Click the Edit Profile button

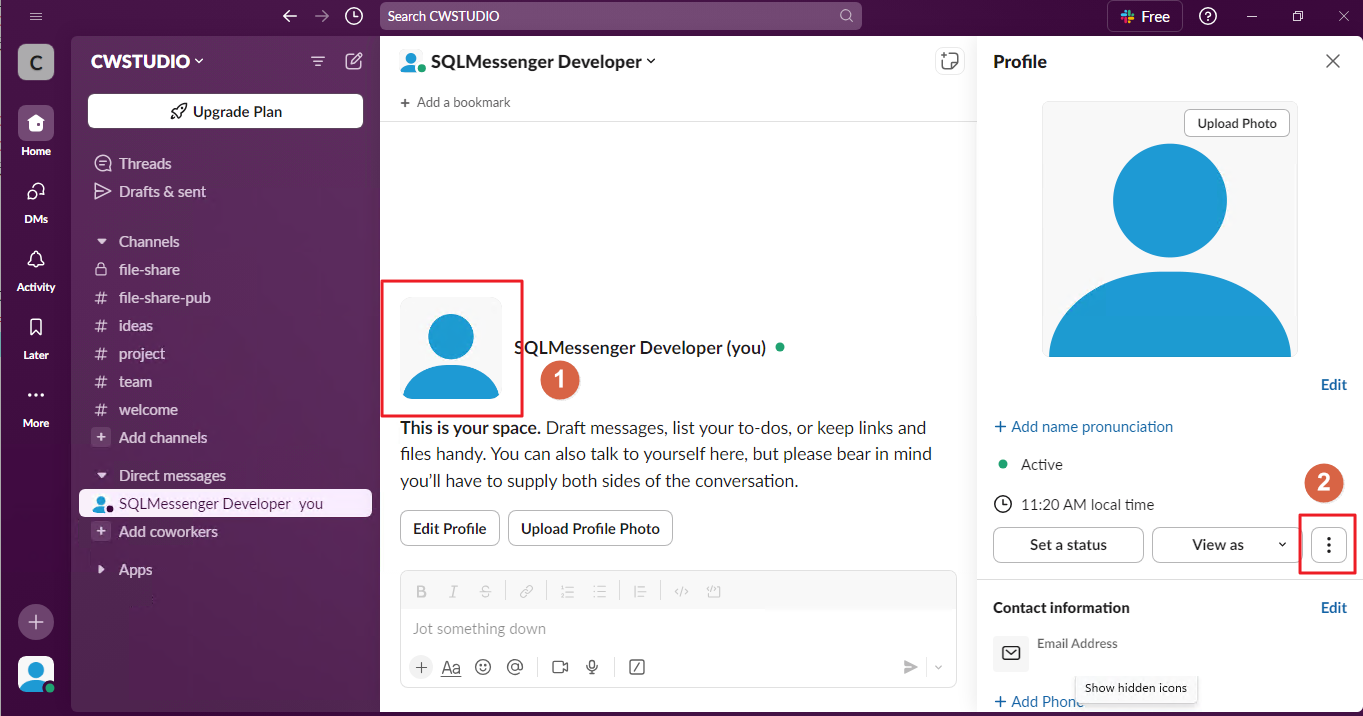[450, 528]
